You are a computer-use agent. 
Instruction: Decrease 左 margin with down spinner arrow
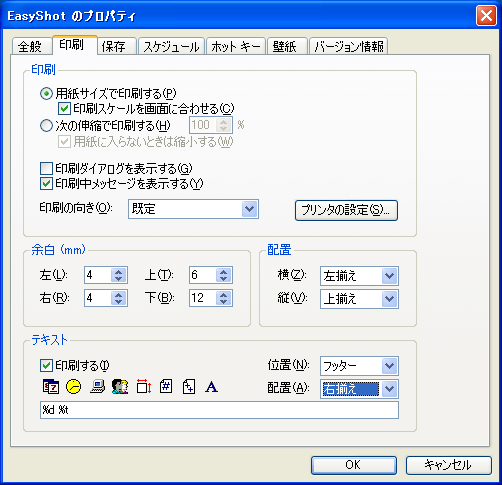119,279
